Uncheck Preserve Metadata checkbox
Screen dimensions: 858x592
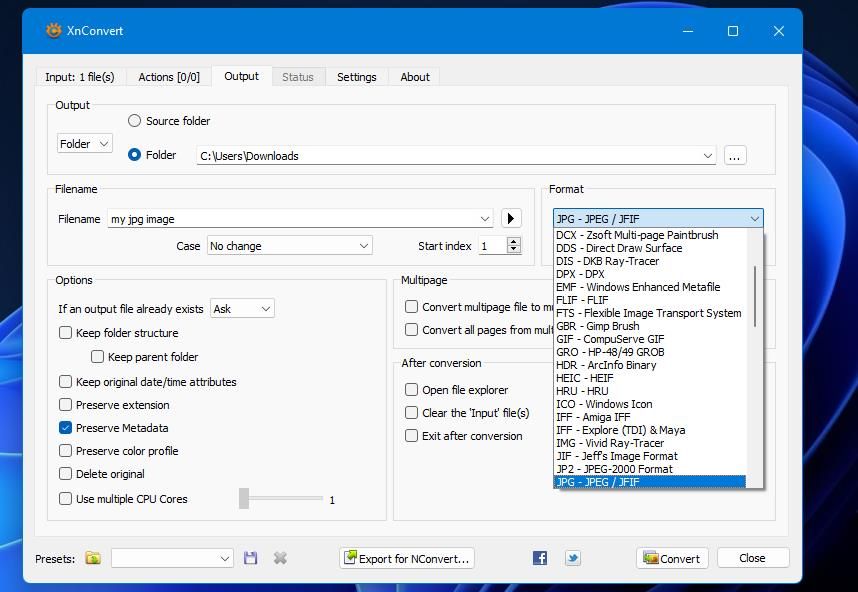(66, 428)
